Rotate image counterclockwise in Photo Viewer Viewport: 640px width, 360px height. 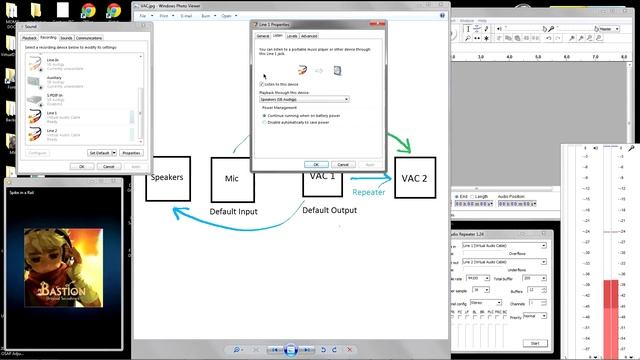(x=323, y=350)
